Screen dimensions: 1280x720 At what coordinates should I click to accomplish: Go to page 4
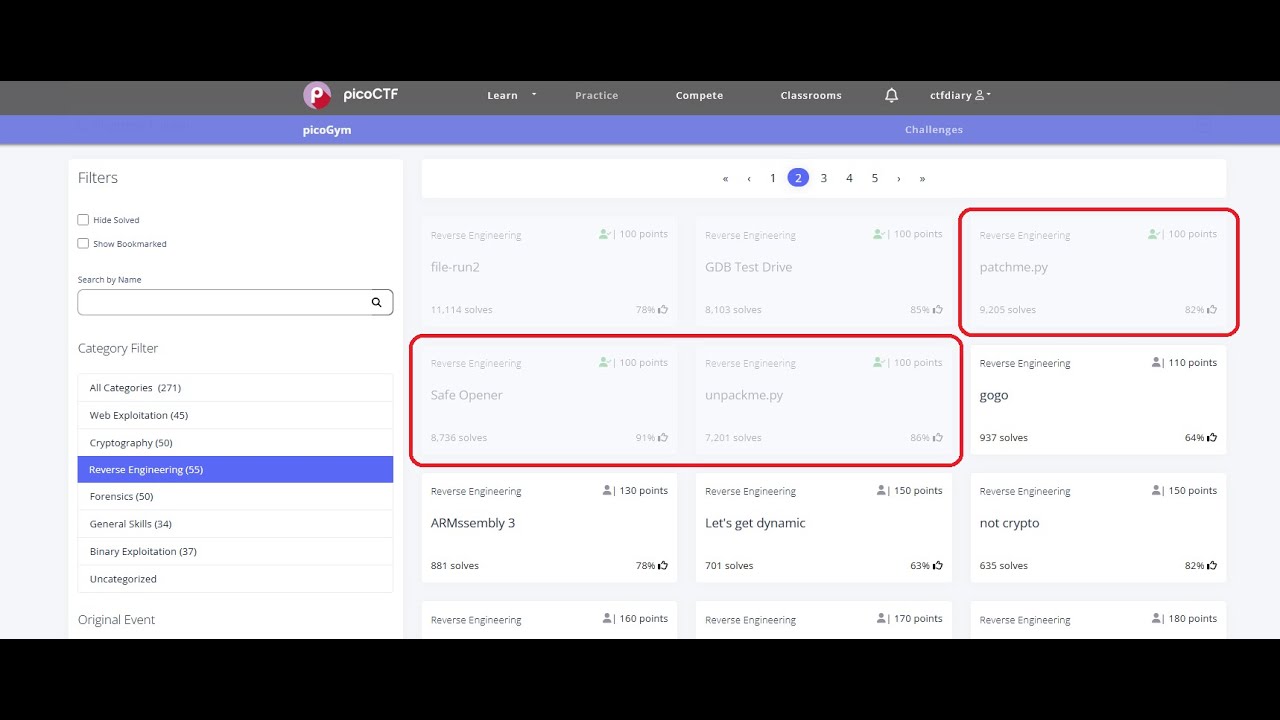849,178
